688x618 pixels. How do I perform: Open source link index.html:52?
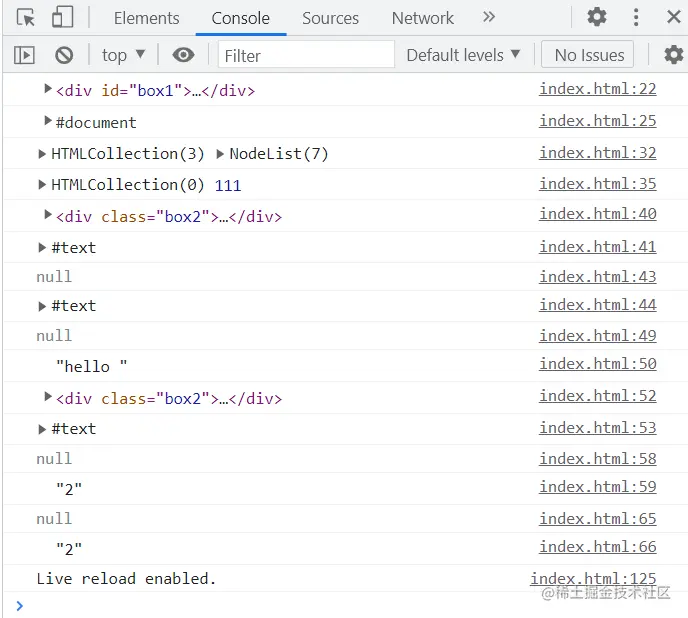pyautogui.click(x=598, y=396)
